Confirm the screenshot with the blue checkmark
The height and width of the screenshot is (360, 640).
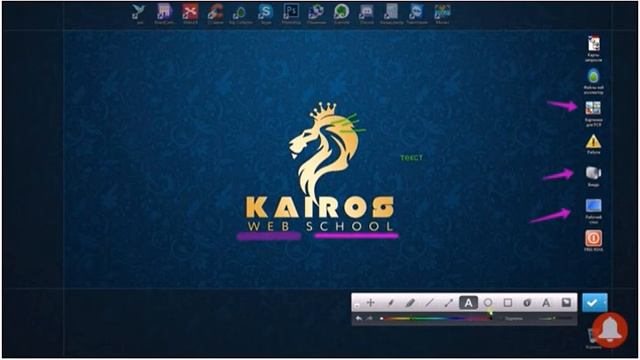click(x=592, y=303)
